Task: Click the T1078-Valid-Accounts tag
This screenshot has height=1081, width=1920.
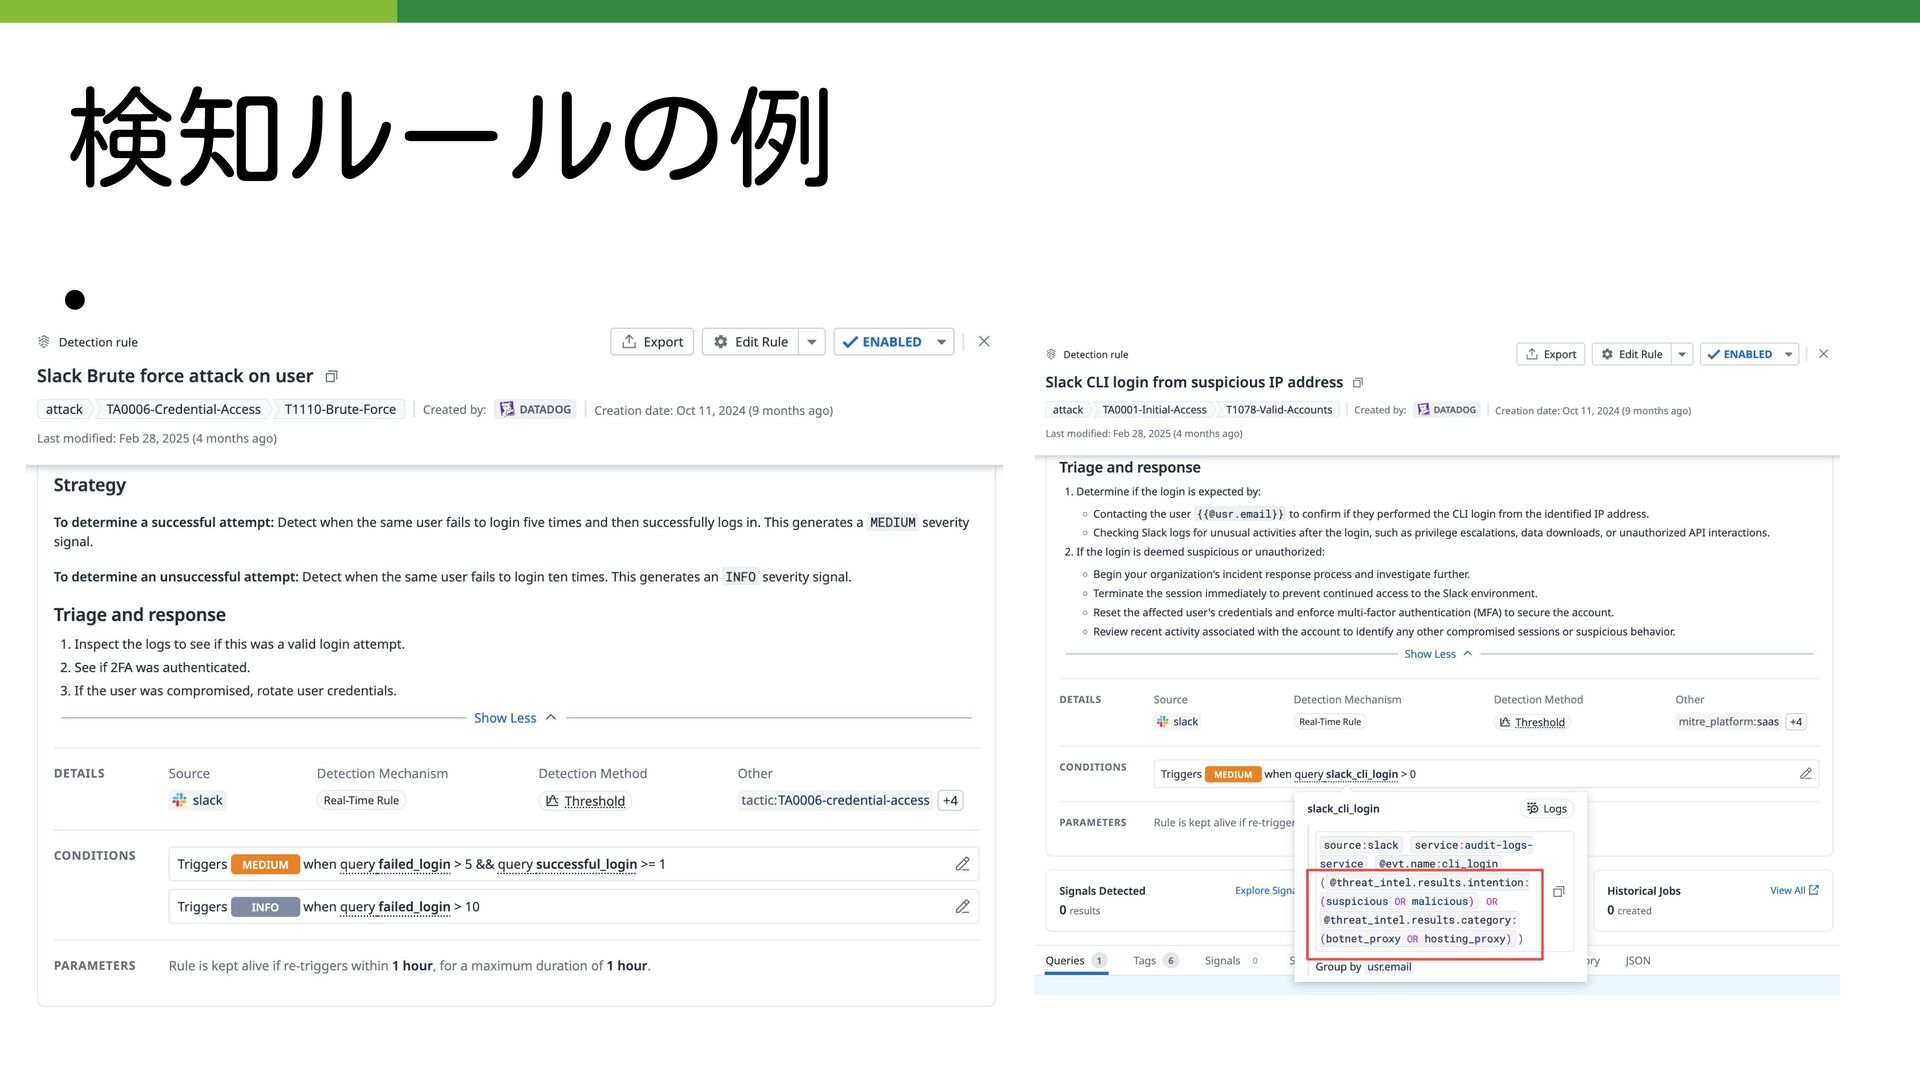Action: (1279, 410)
